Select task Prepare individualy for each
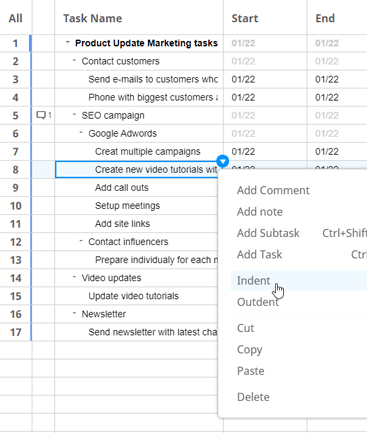The height and width of the screenshot is (433, 367). tap(156, 260)
